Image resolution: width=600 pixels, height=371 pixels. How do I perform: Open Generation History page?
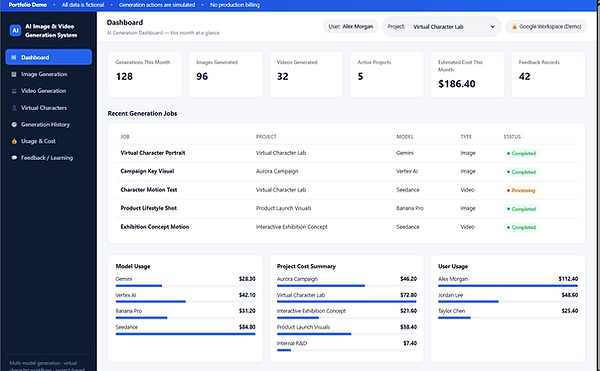coord(49,125)
